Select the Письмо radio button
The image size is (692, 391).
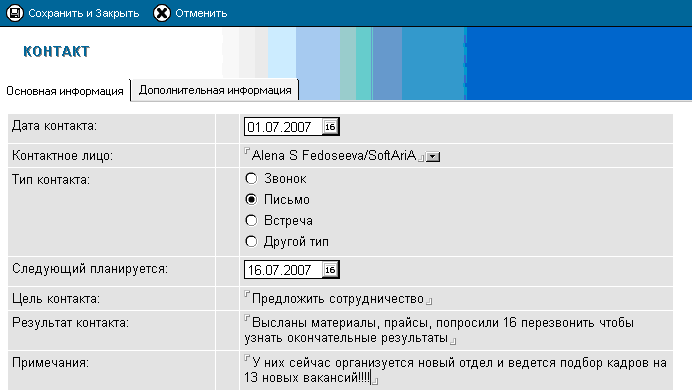click(x=251, y=199)
